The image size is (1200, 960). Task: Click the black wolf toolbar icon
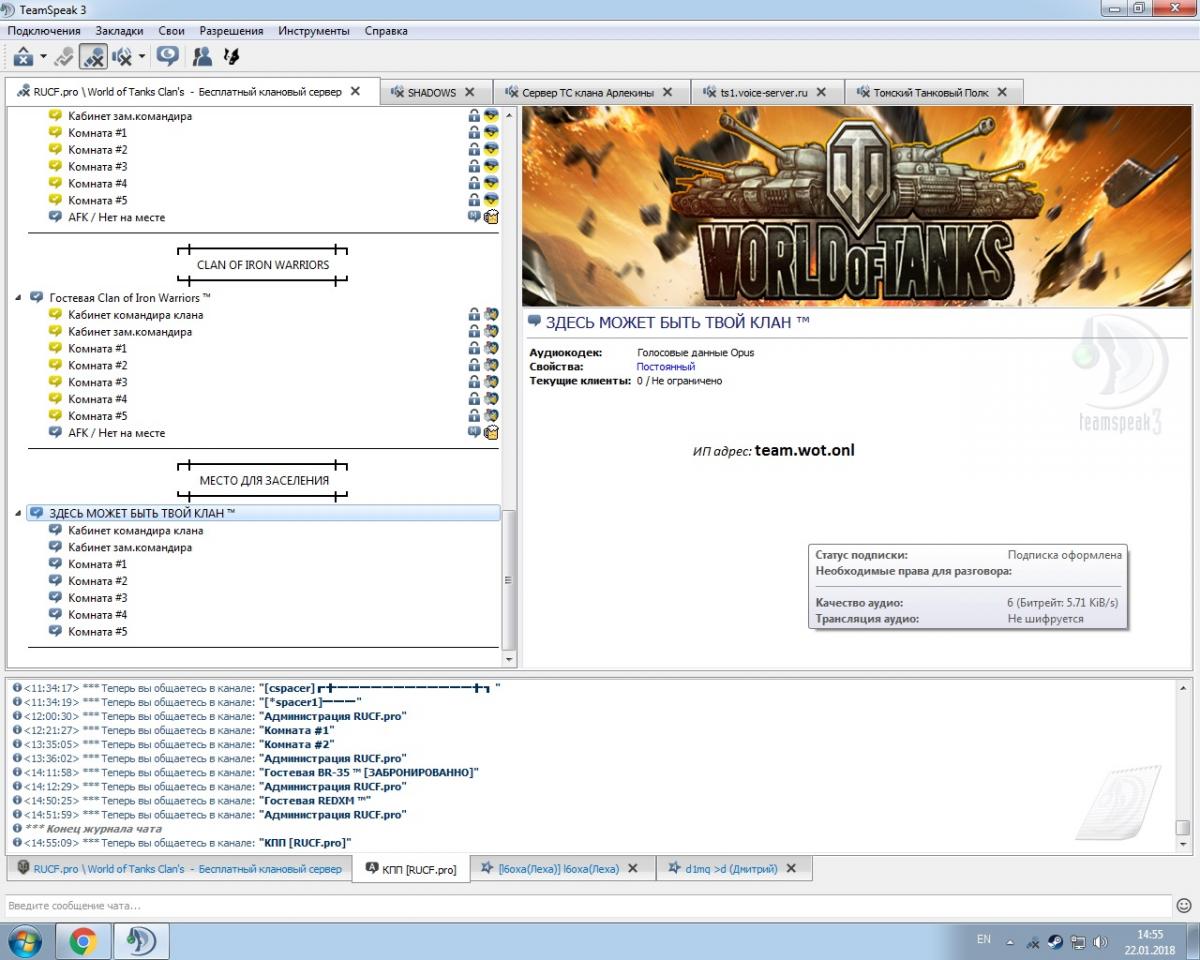click(231, 57)
